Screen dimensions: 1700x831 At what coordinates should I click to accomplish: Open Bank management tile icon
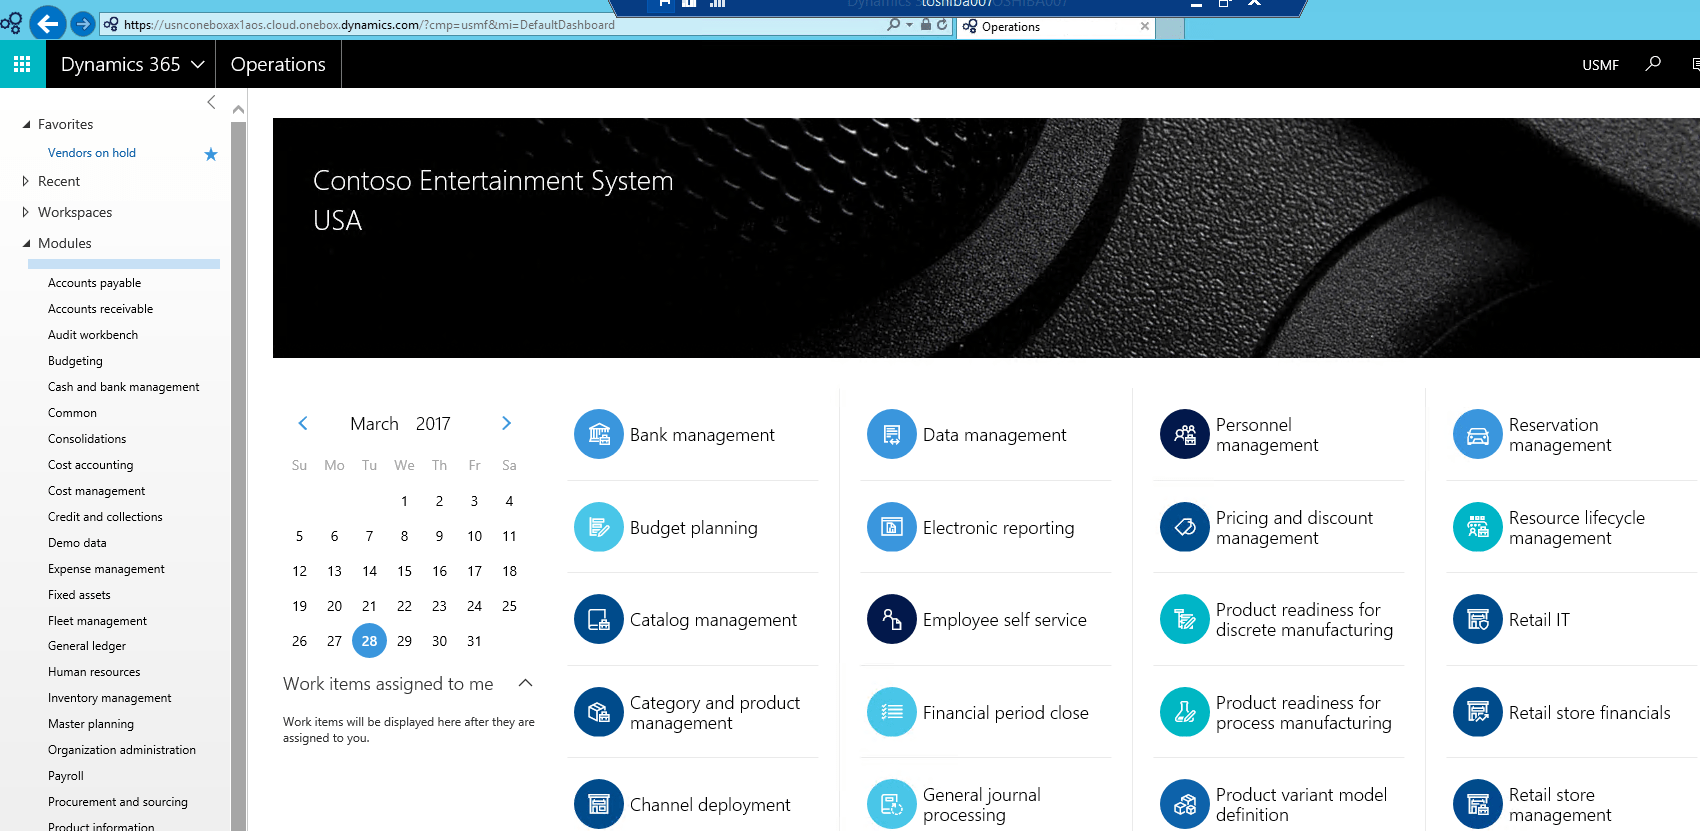(x=599, y=434)
